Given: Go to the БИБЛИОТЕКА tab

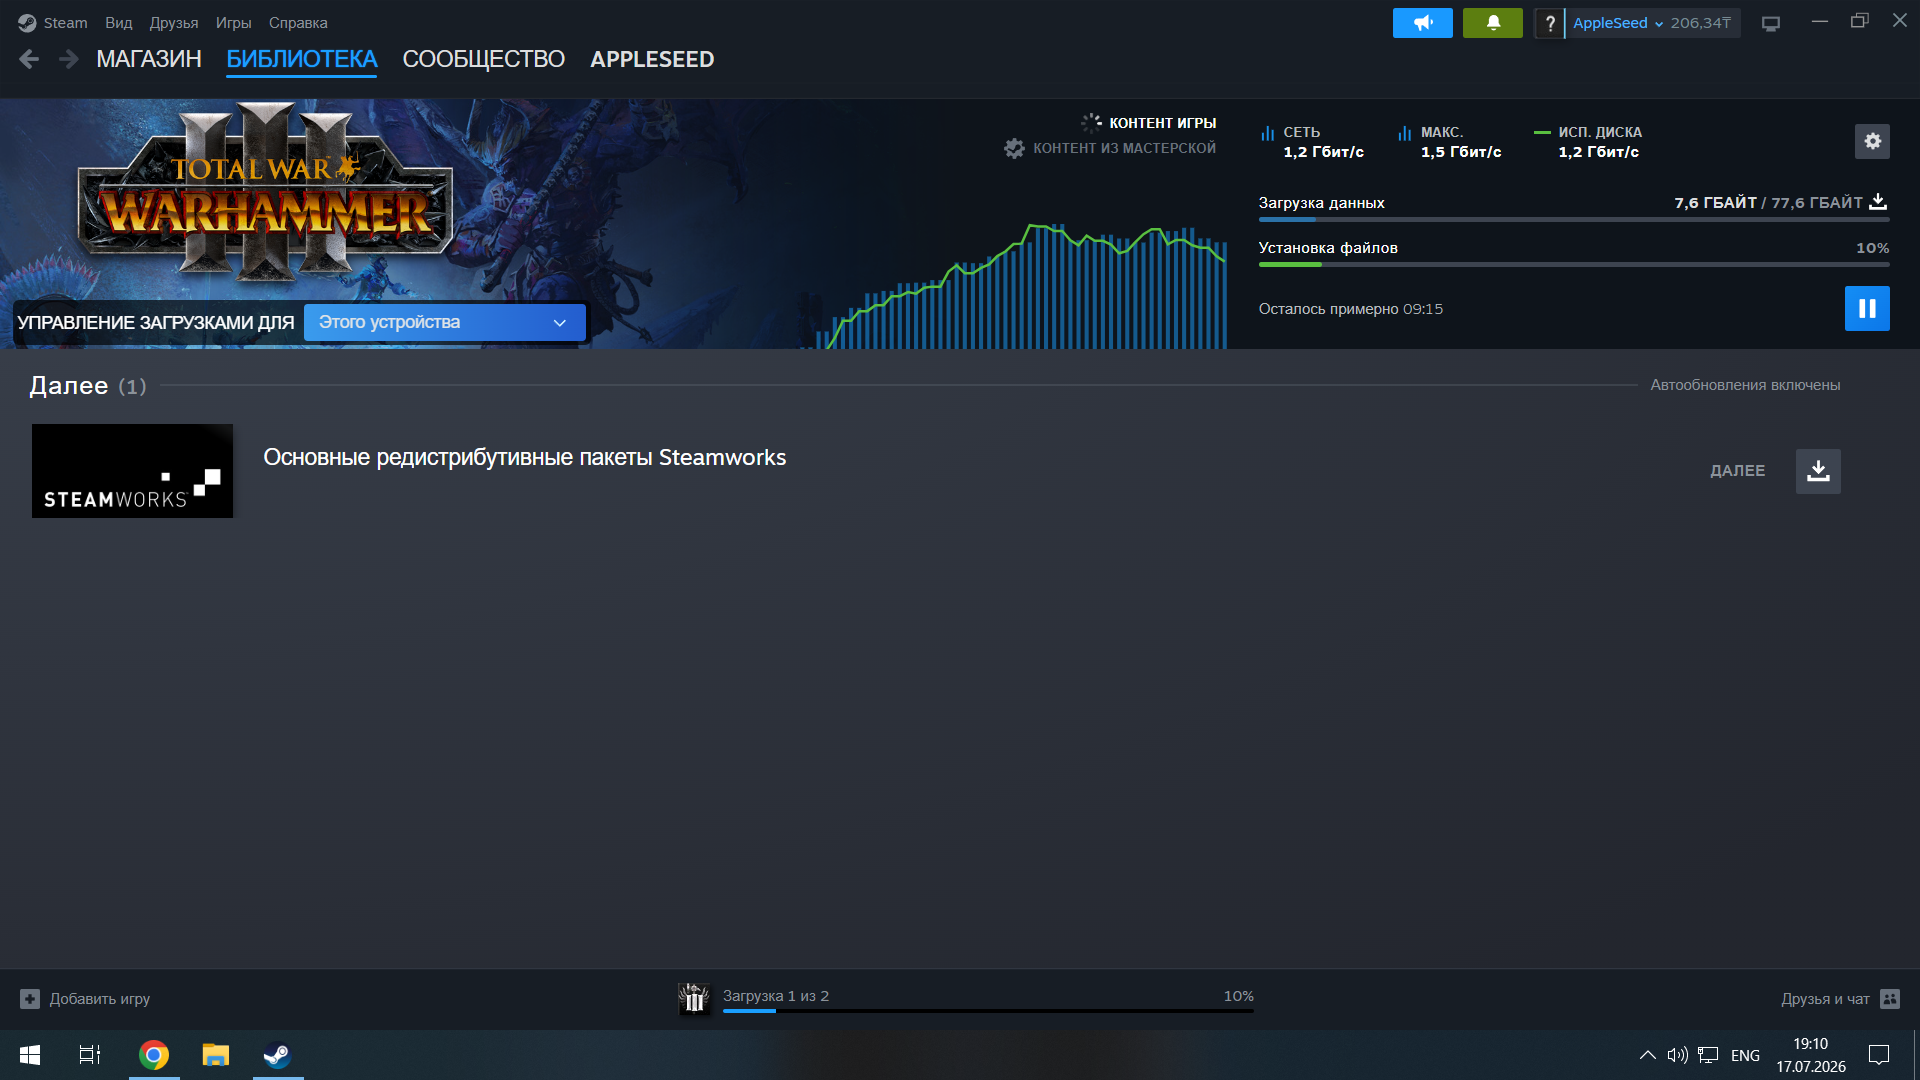Looking at the screenshot, I should click(x=301, y=59).
